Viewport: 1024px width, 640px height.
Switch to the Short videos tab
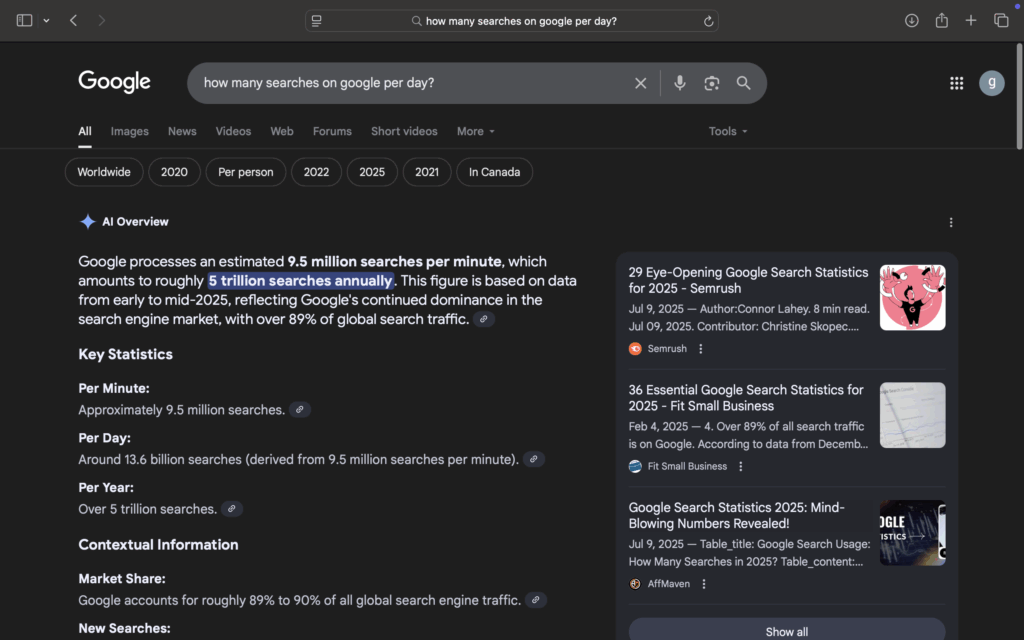coord(404,131)
